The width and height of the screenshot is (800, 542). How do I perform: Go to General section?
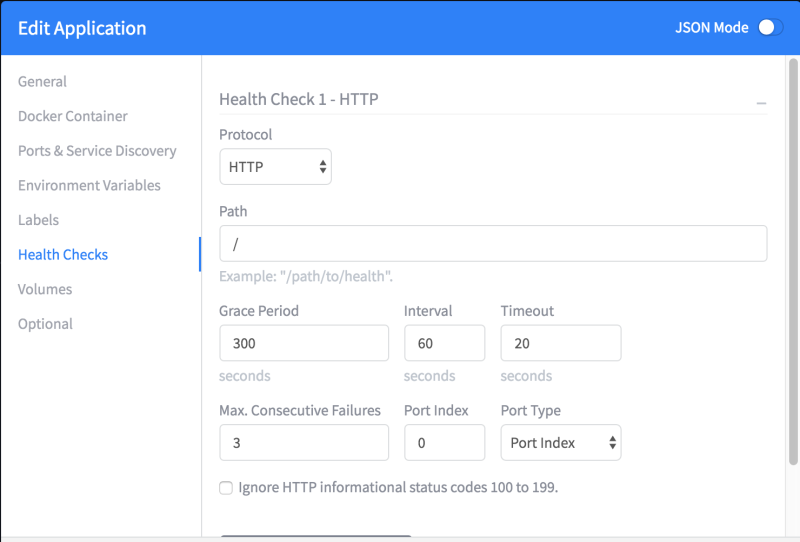(x=43, y=82)
